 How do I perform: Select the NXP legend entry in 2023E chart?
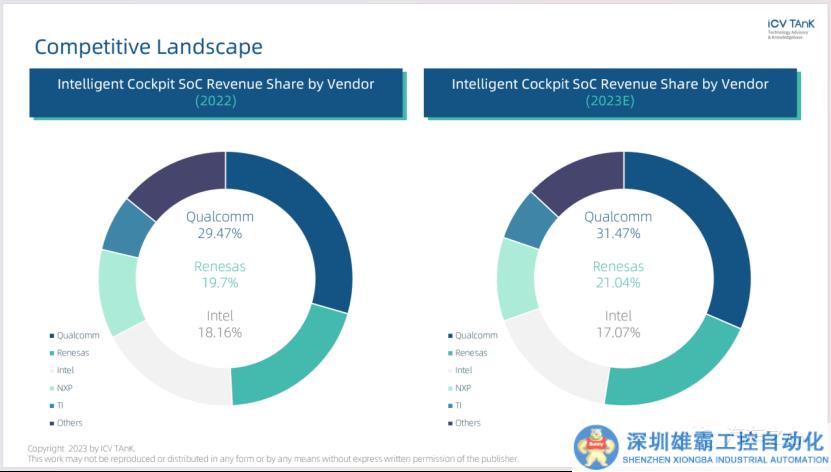[462, 388]
